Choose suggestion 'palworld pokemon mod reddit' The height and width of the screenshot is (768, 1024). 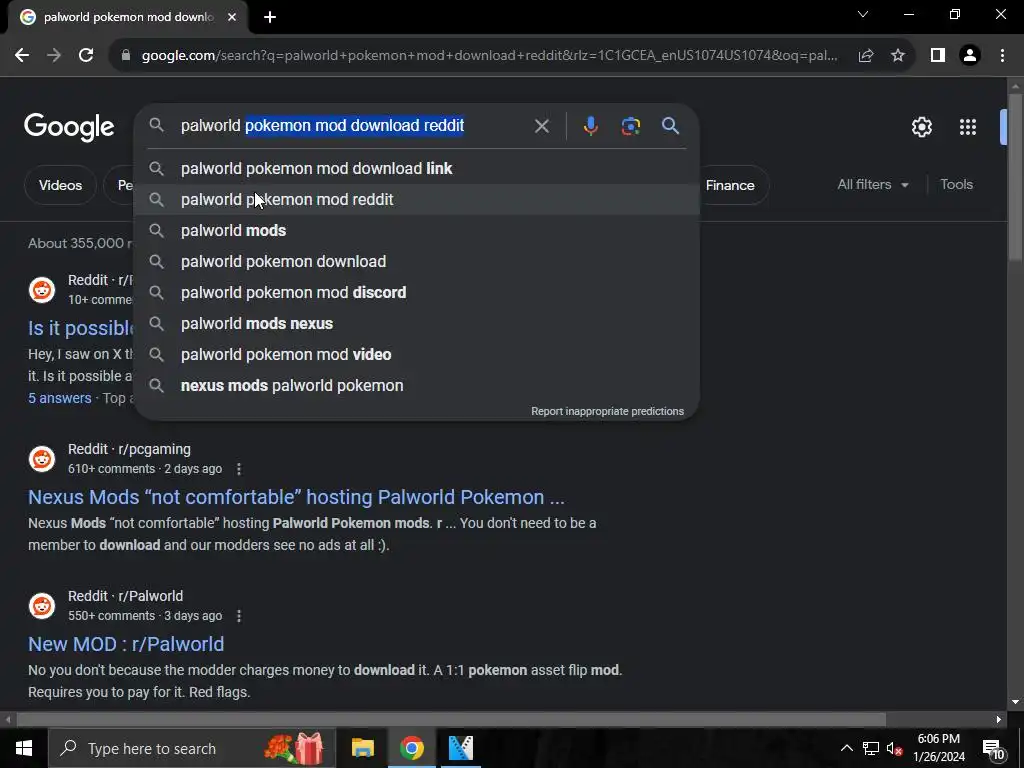417,200
